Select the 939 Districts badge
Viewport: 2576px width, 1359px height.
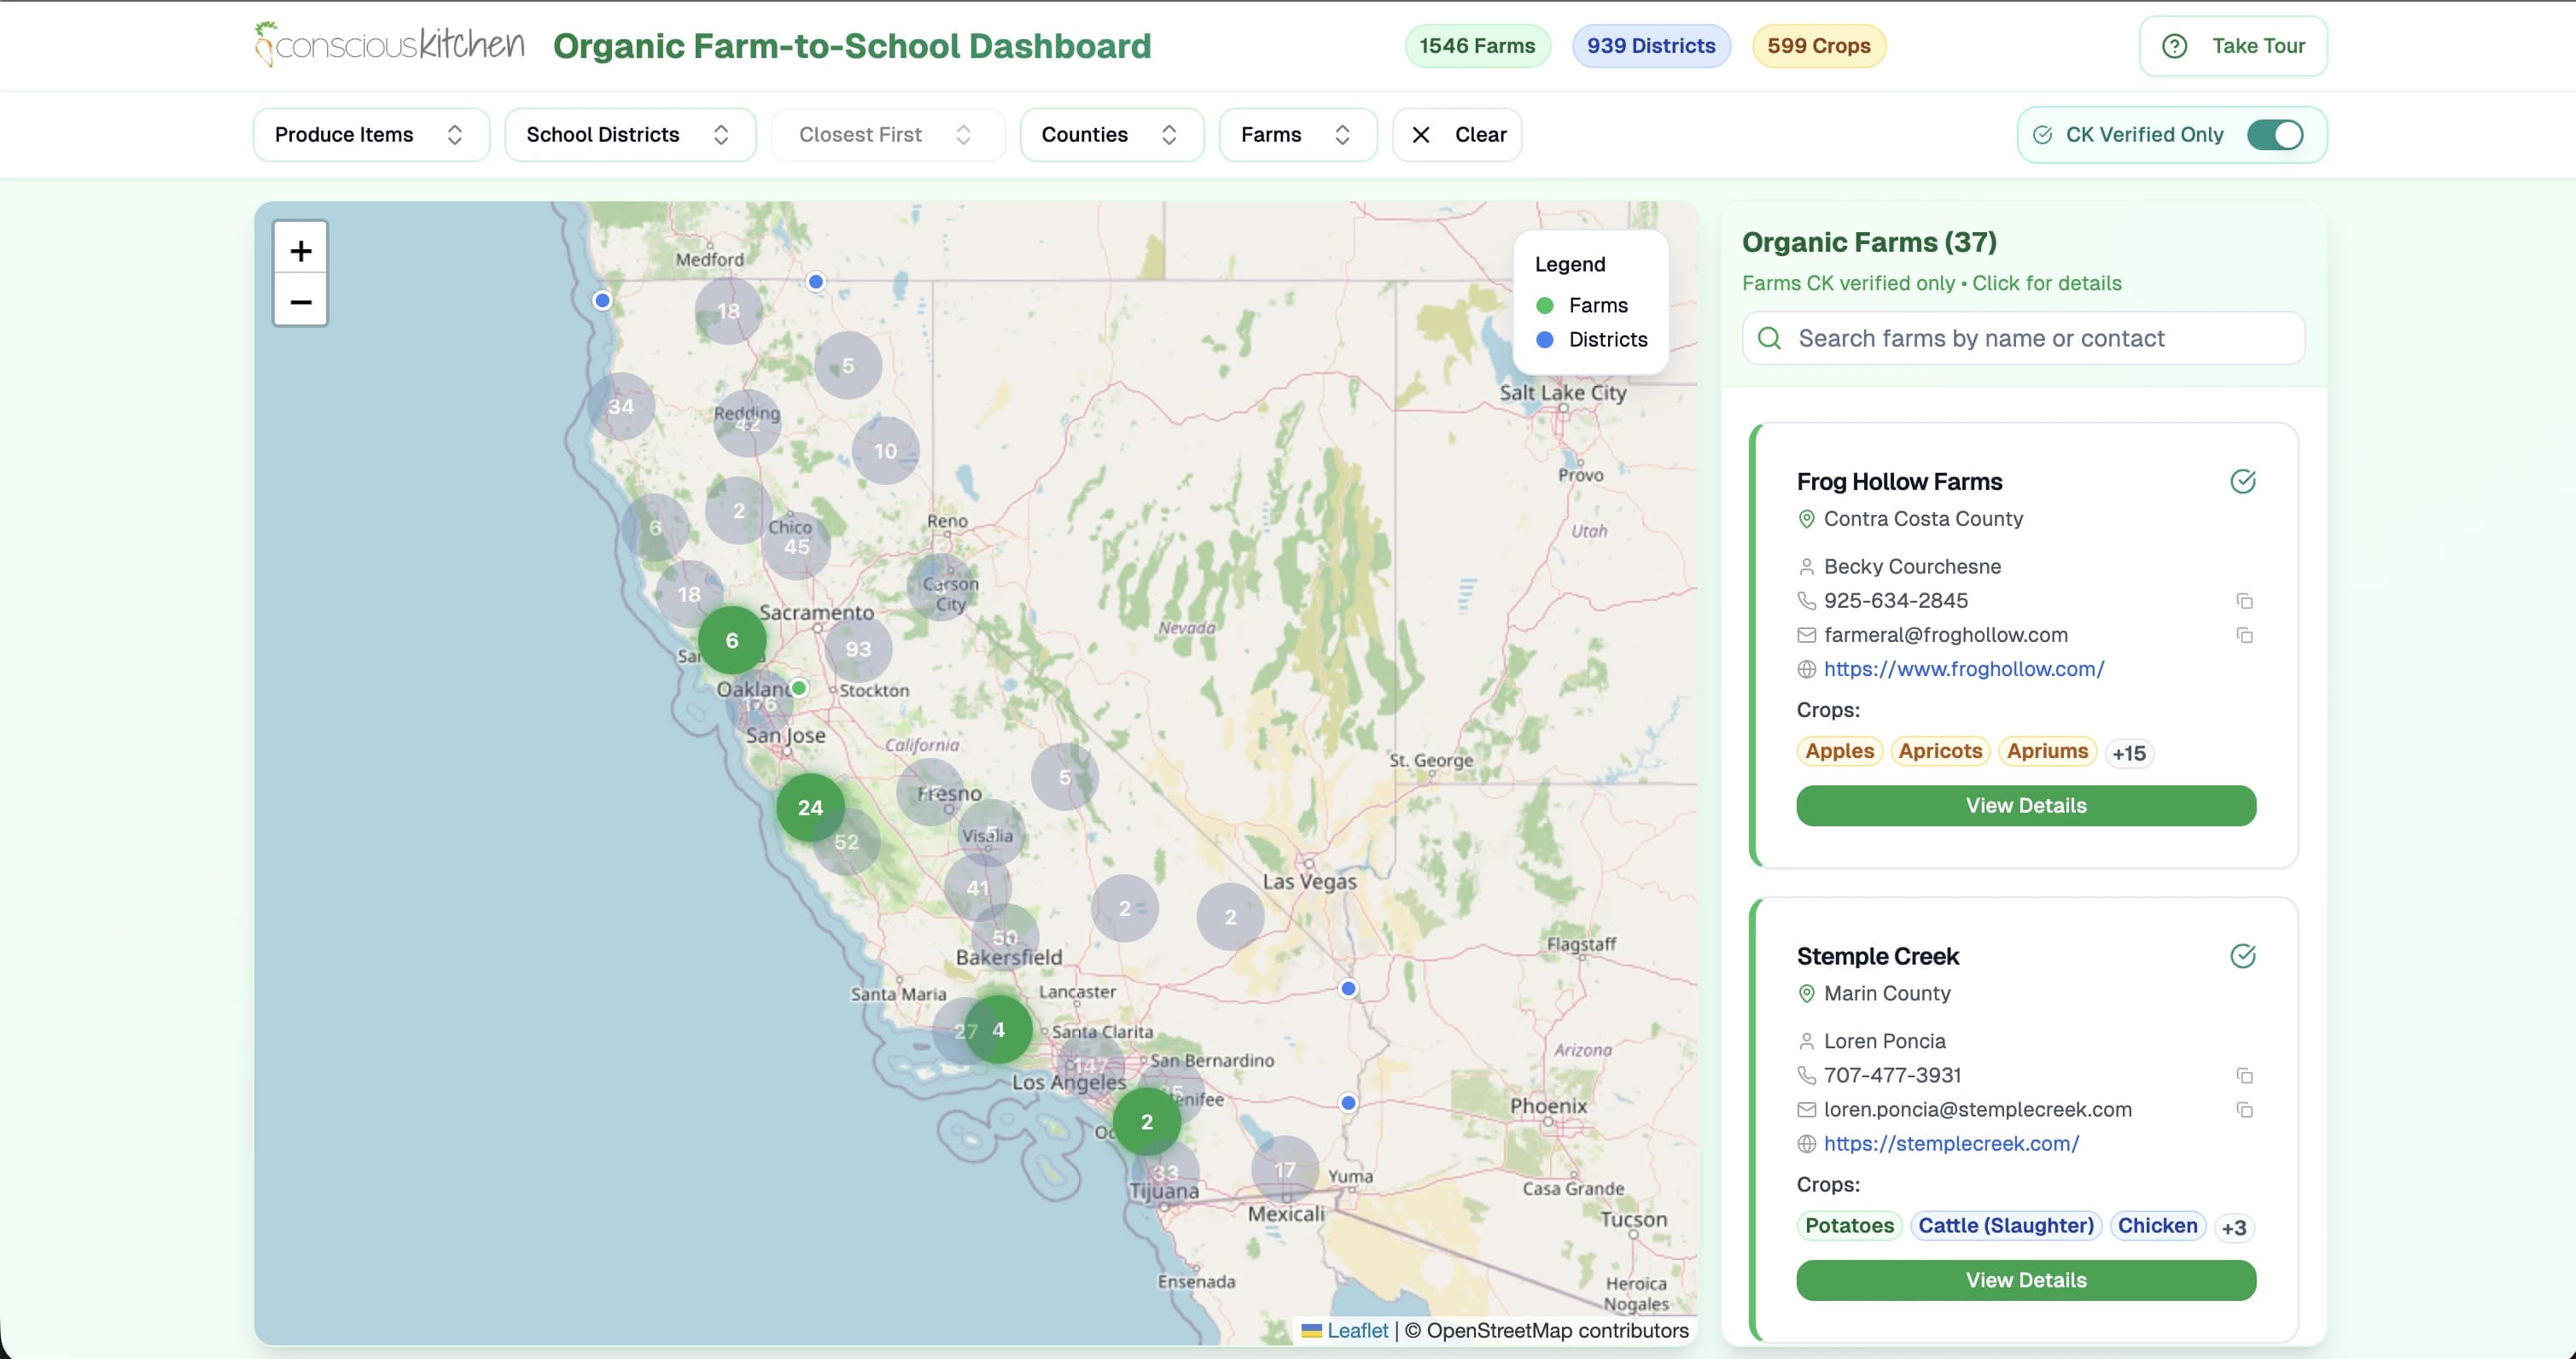[x=1650, y=46]
